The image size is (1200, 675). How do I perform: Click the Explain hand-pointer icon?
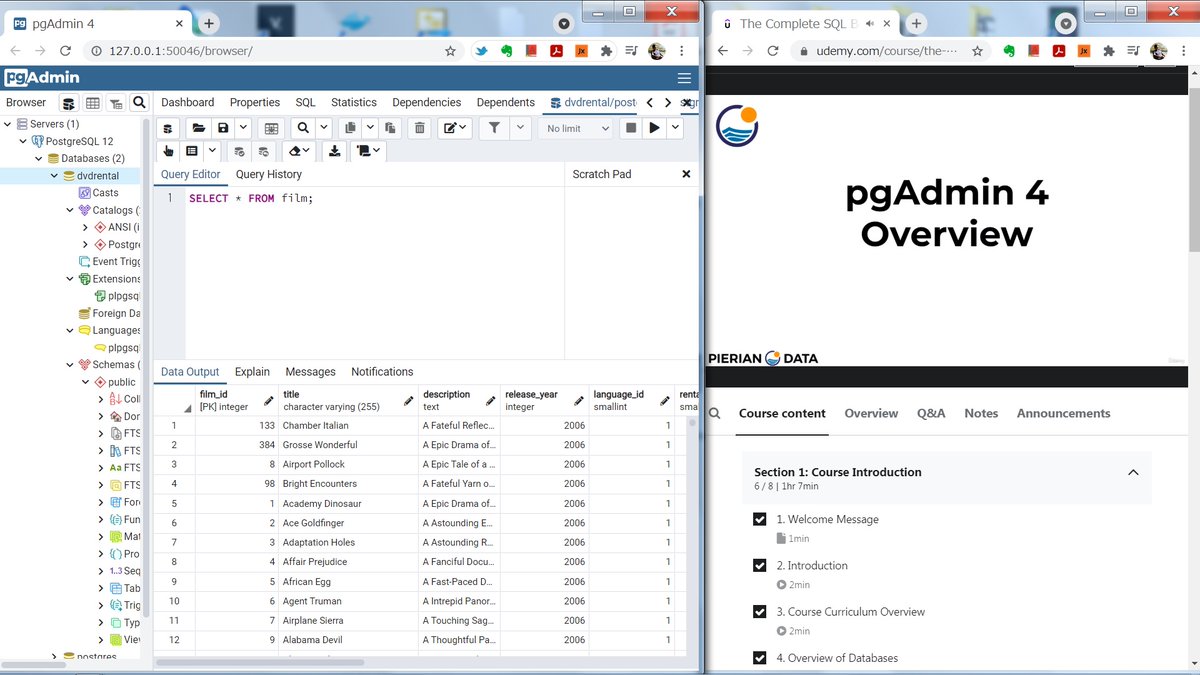point(168,151)
